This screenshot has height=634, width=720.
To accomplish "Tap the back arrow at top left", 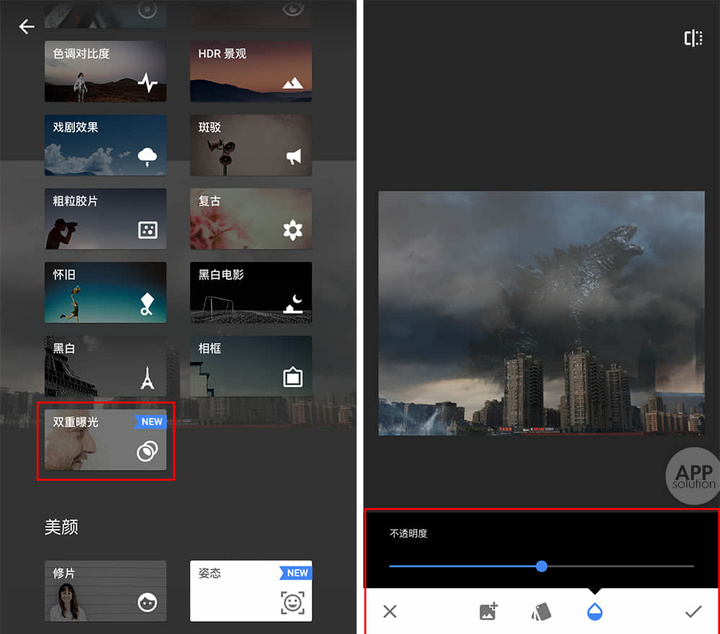I will (27, 27).
